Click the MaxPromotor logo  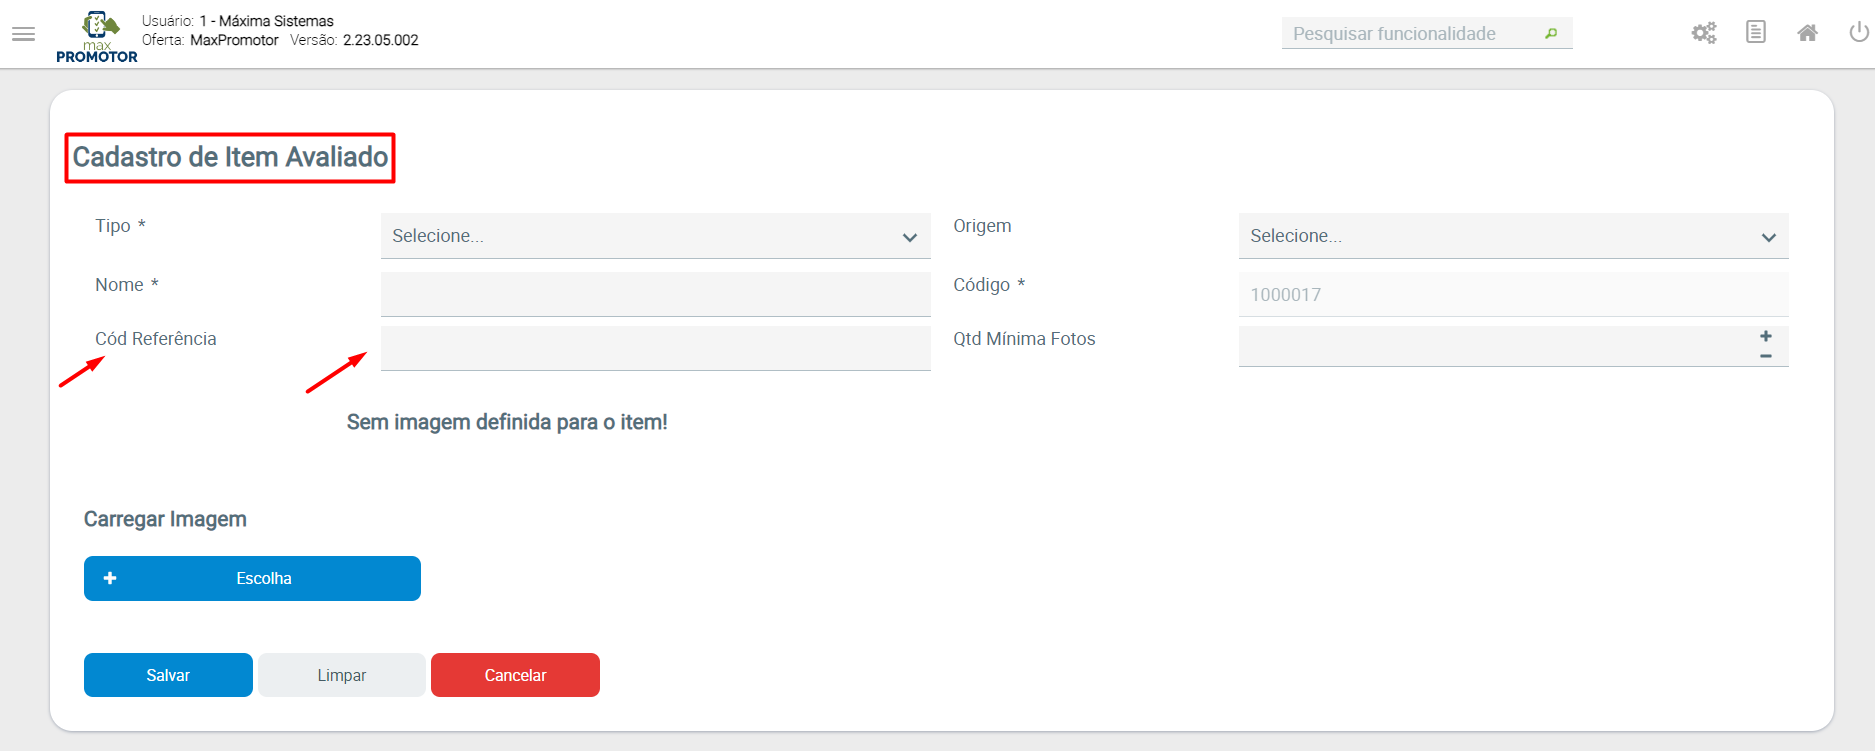pos(97,37)
